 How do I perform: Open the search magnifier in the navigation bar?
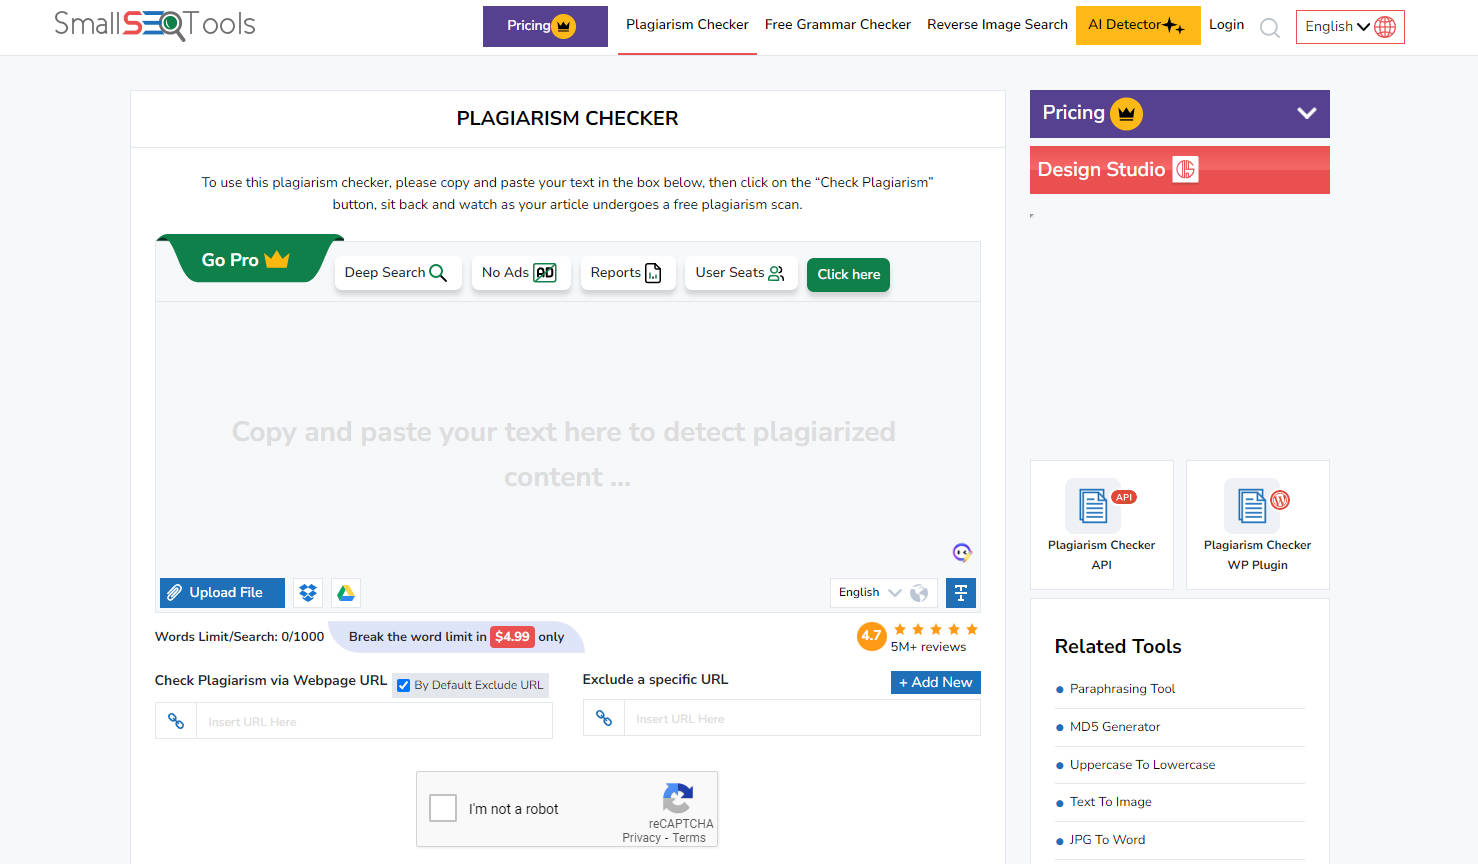point(1270,27)
